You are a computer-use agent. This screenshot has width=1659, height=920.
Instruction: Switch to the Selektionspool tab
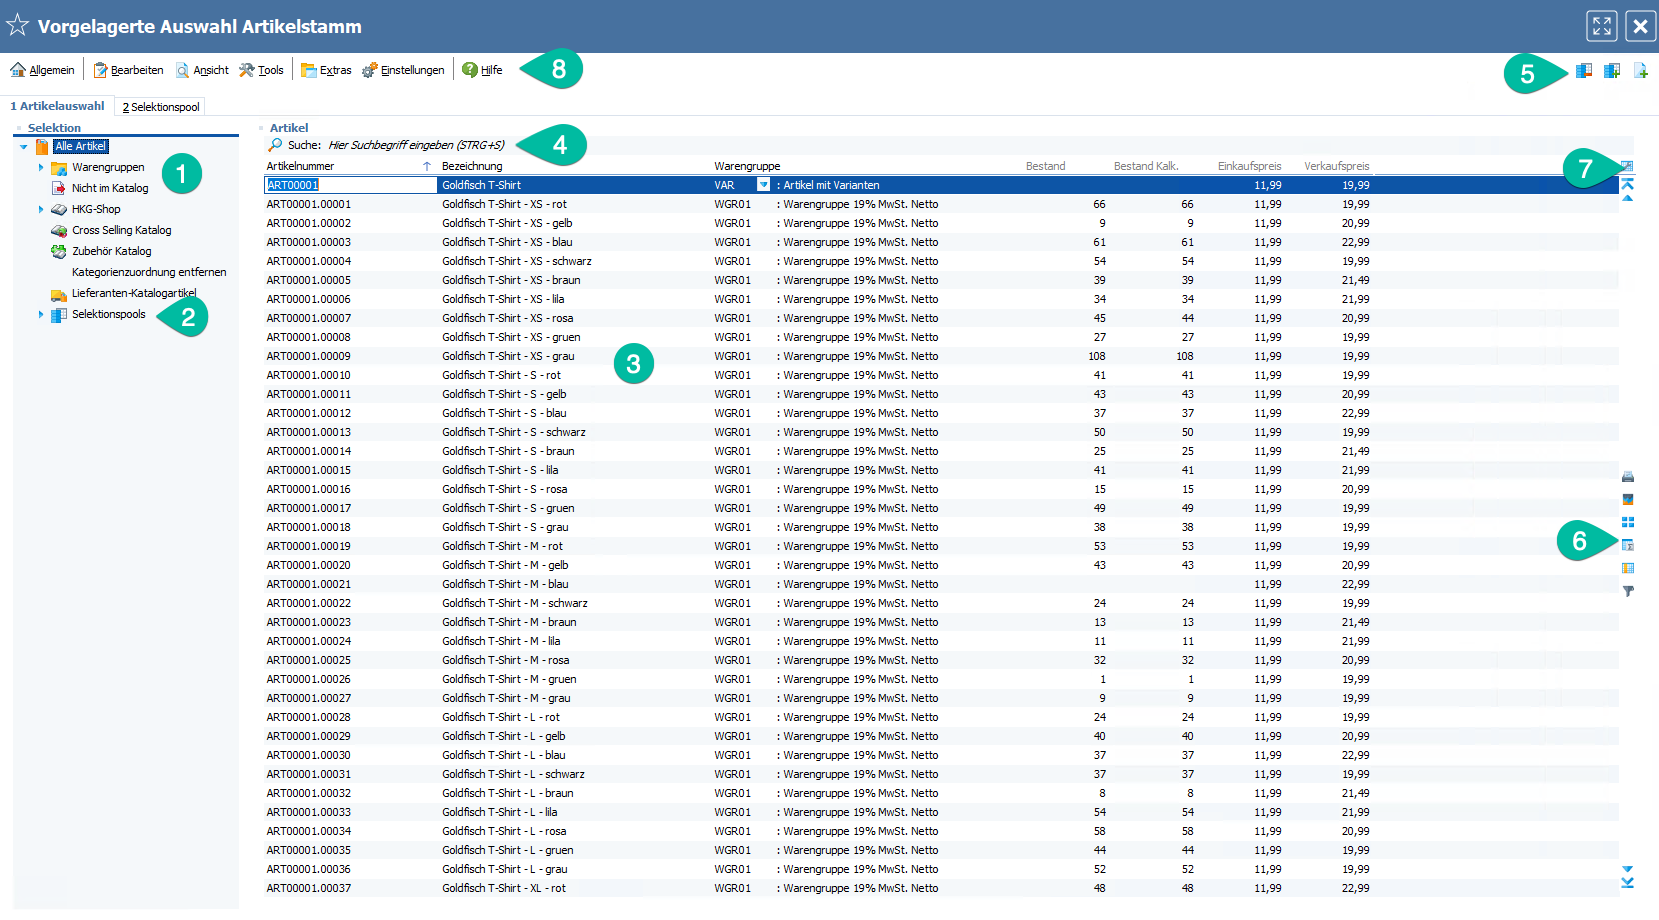(161, 107)
